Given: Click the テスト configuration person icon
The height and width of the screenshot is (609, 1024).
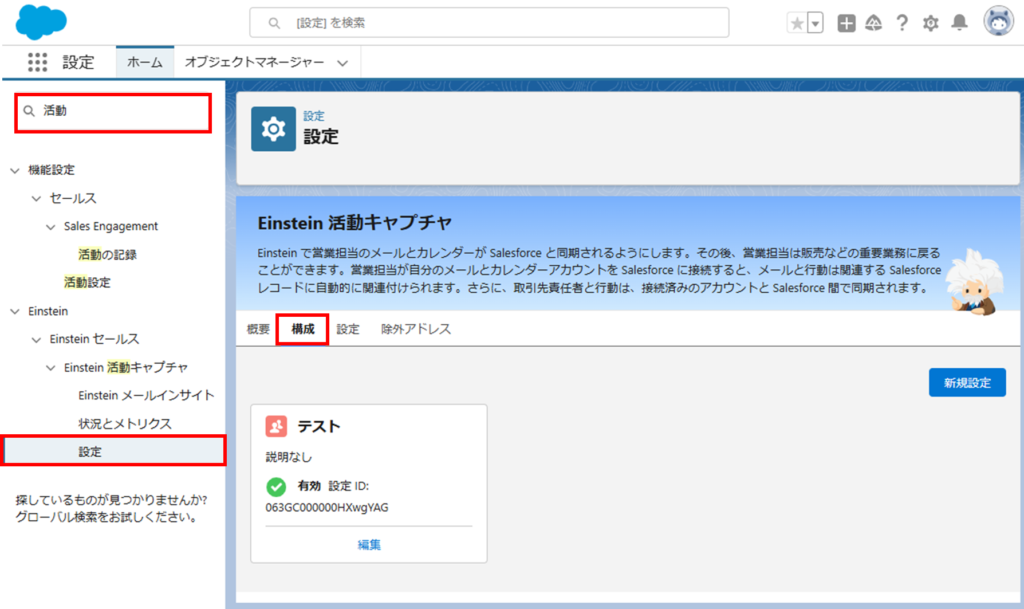Looking at the screenshot, I should [x=276, y=426].
